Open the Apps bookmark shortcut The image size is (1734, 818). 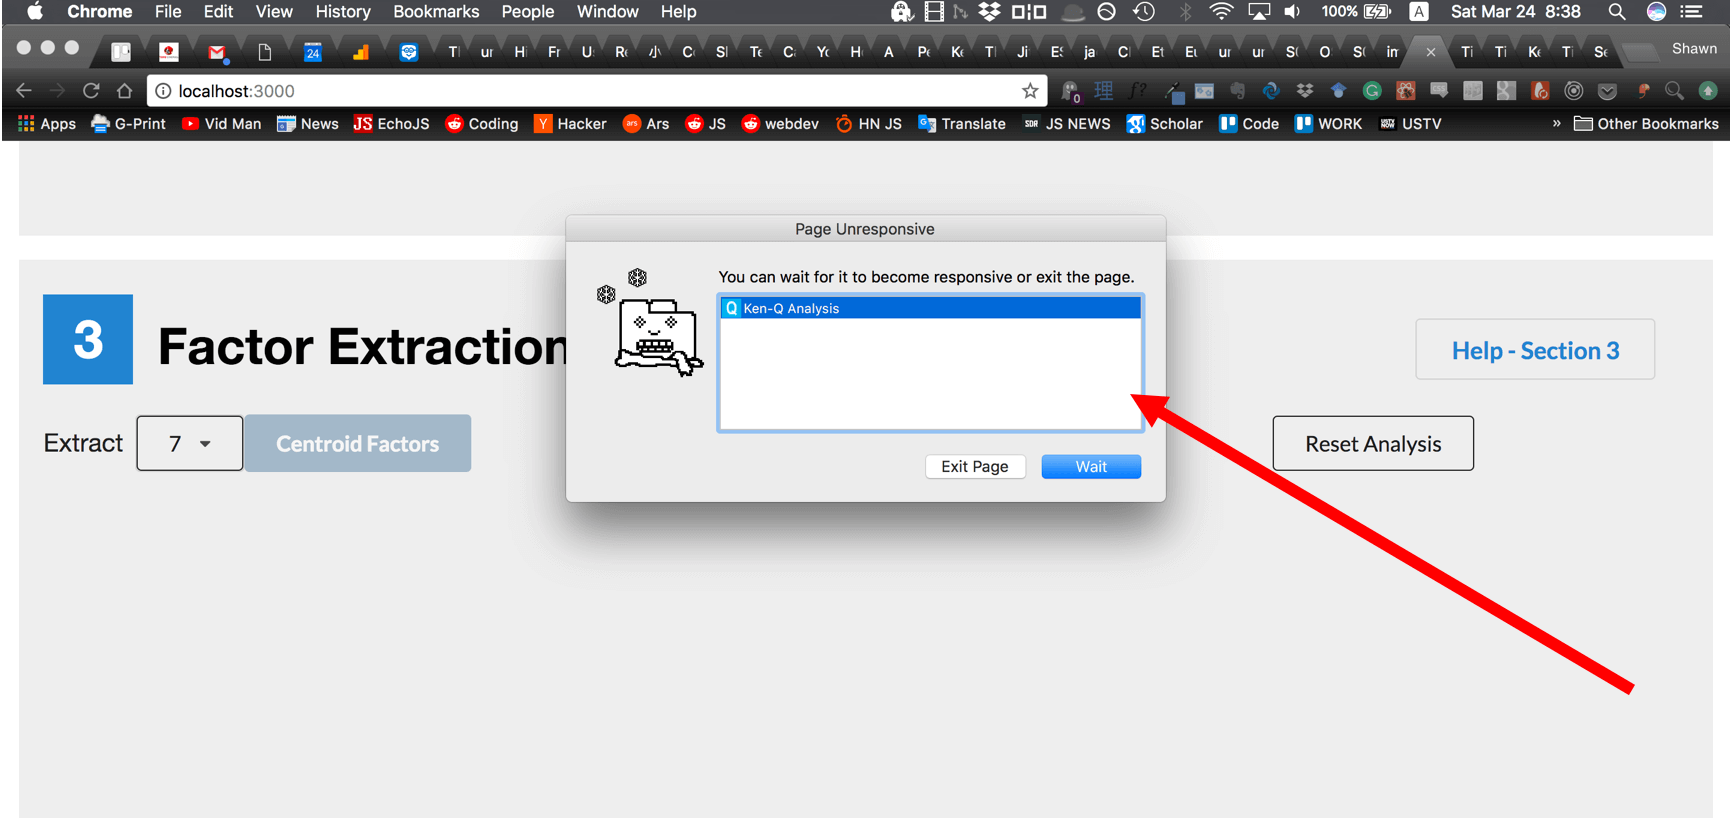[47, 124]
